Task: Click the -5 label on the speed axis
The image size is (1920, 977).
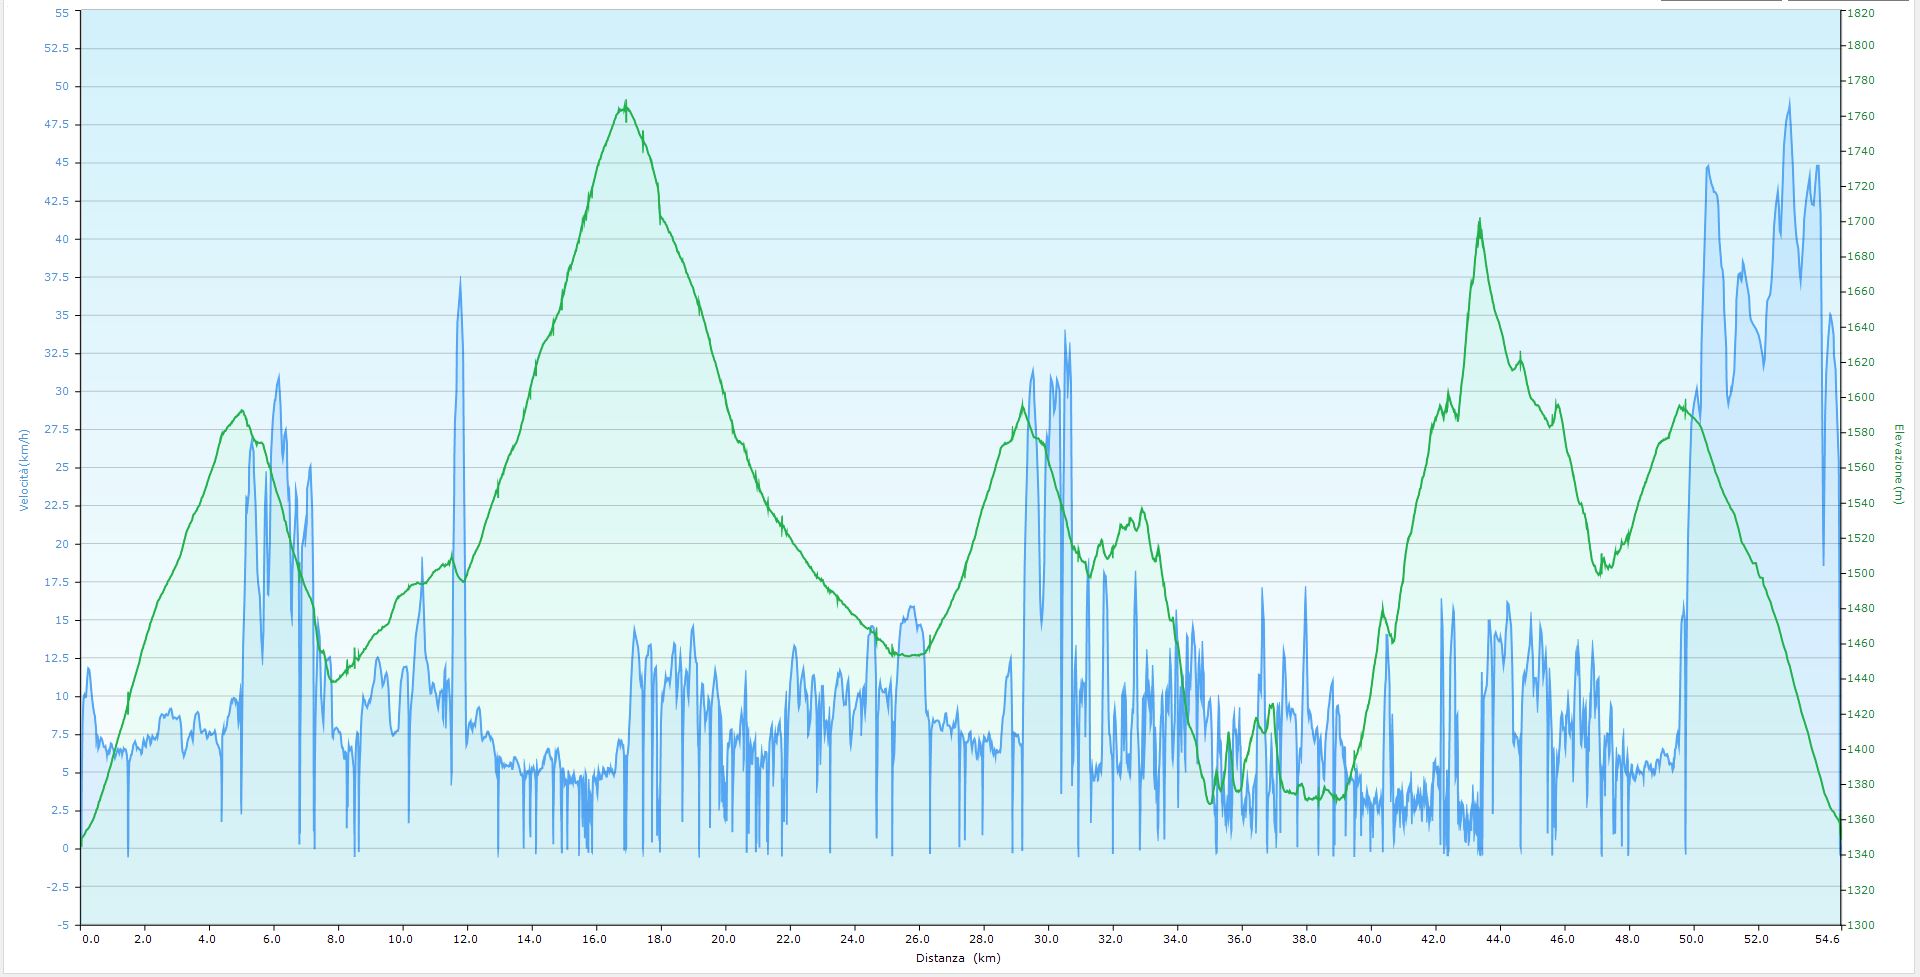Action: pos(64,925)
